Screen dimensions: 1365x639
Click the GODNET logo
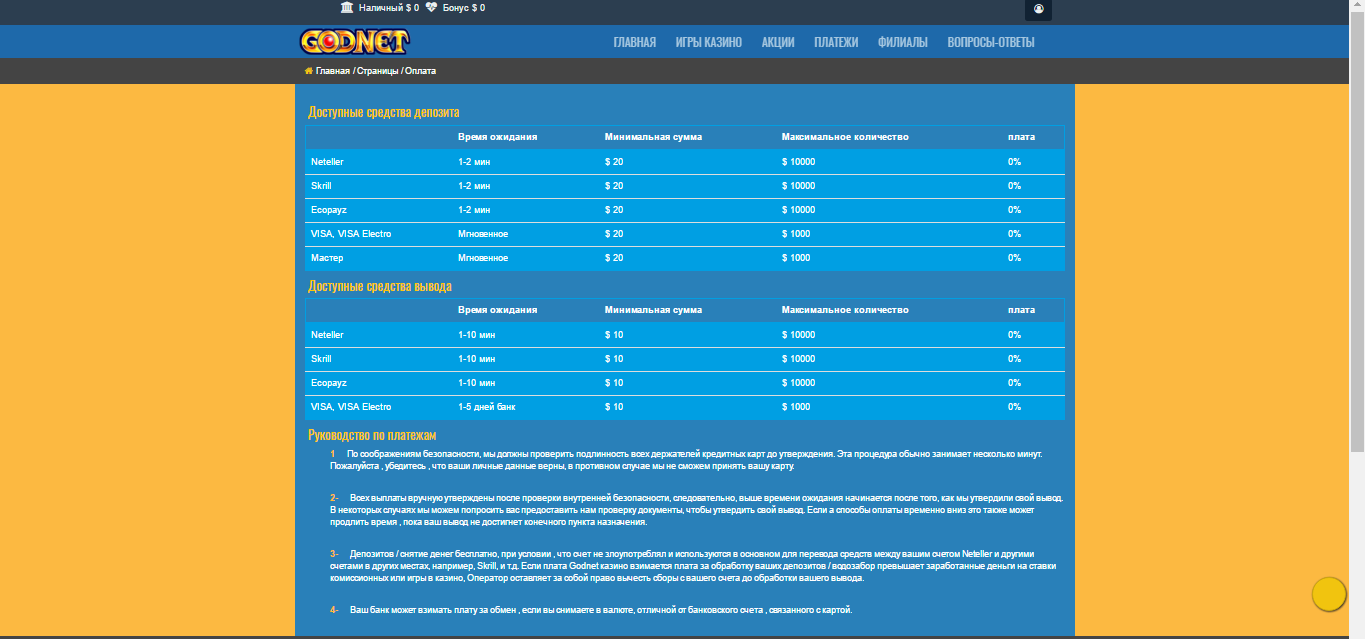[354, 42]
